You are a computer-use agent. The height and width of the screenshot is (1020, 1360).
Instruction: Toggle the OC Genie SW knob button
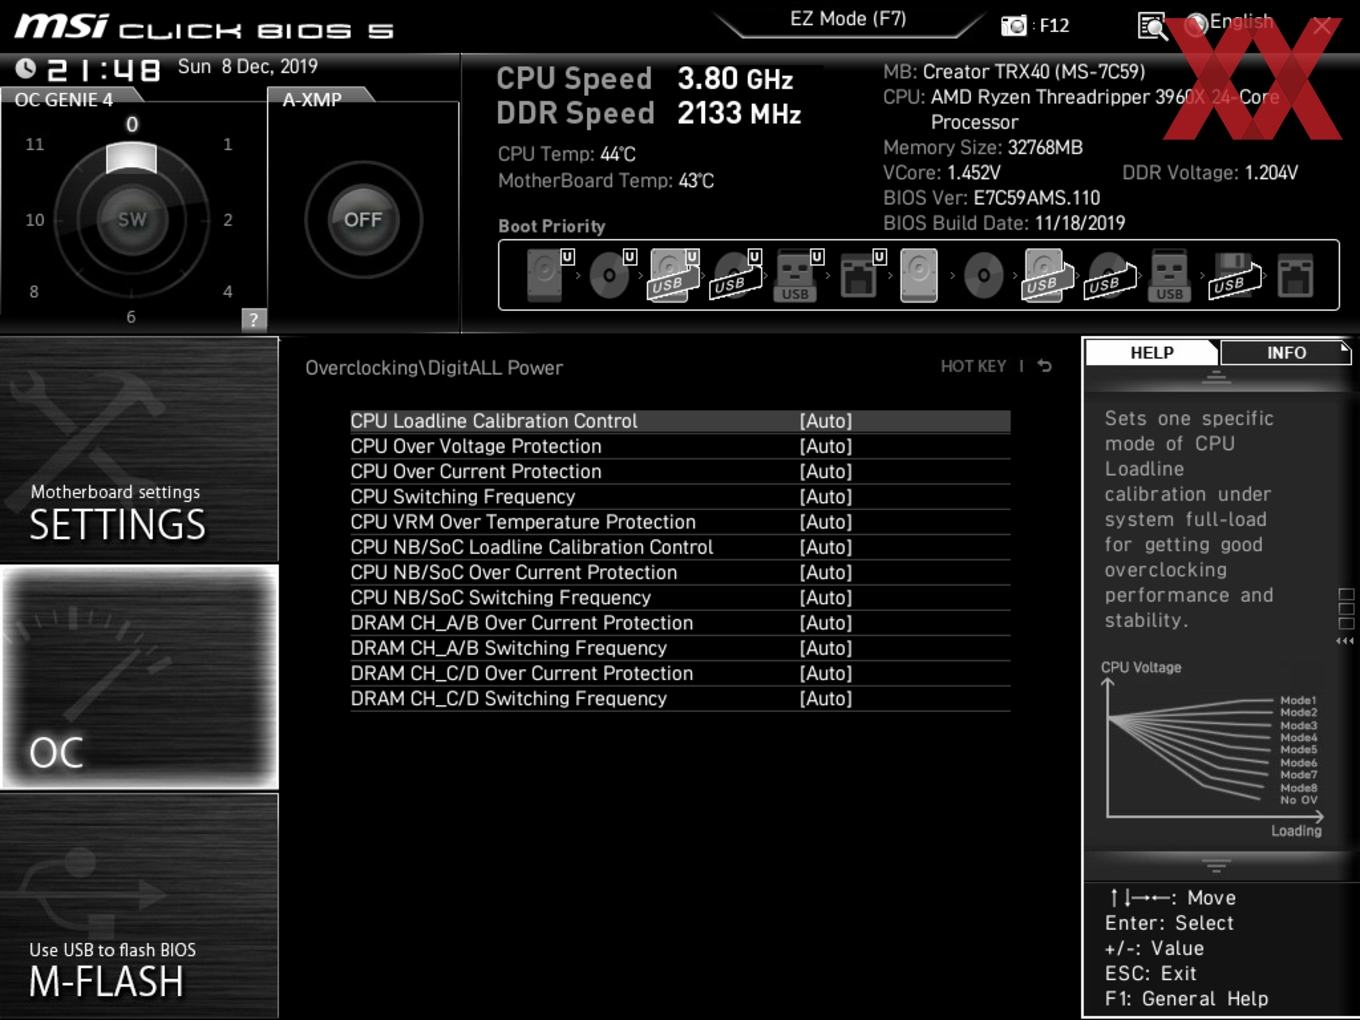tap(131, 219)
